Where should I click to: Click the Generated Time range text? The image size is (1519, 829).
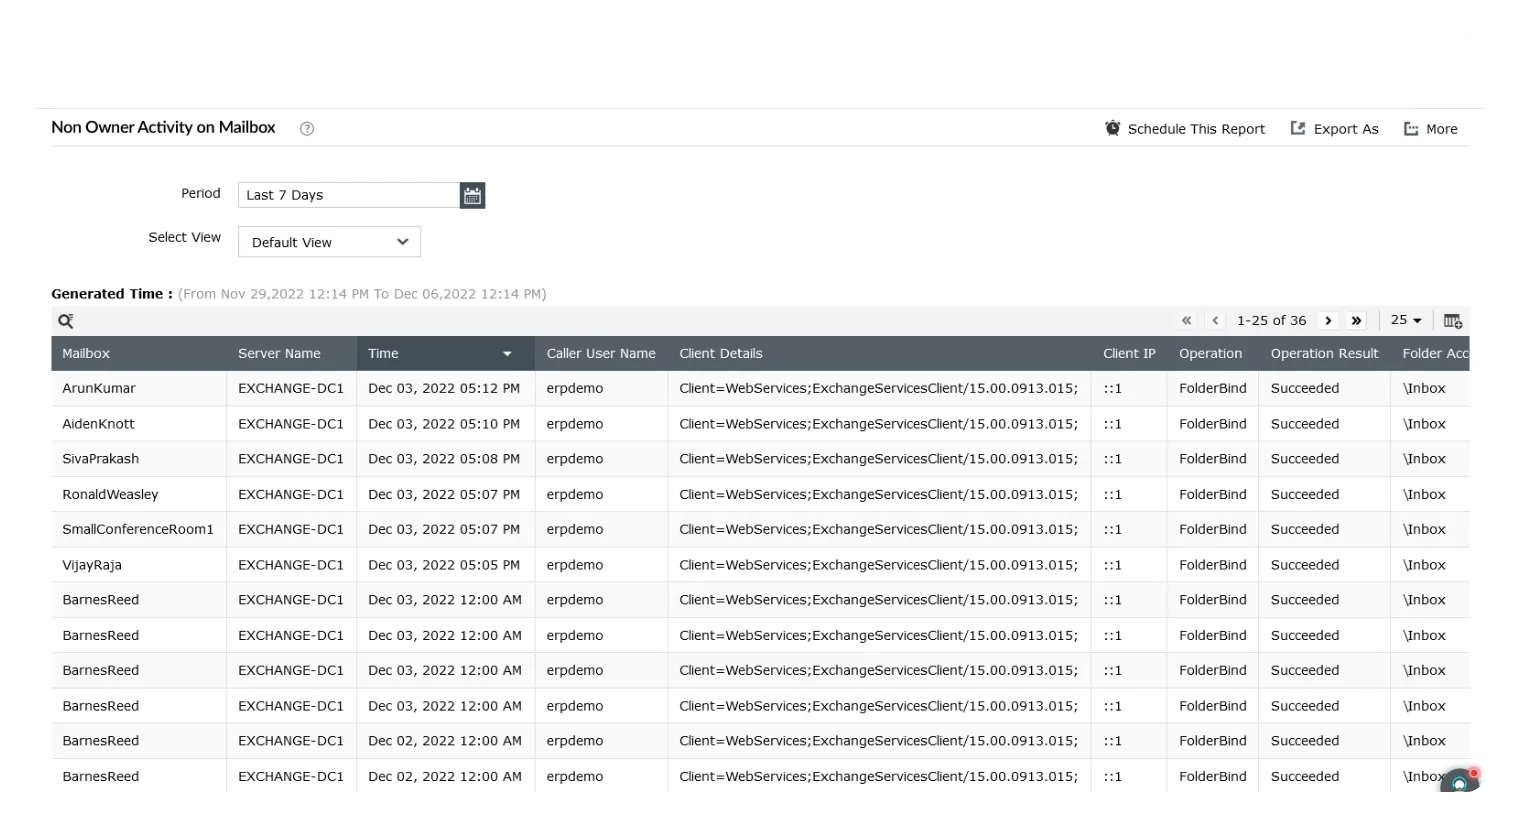click(362, 294)
